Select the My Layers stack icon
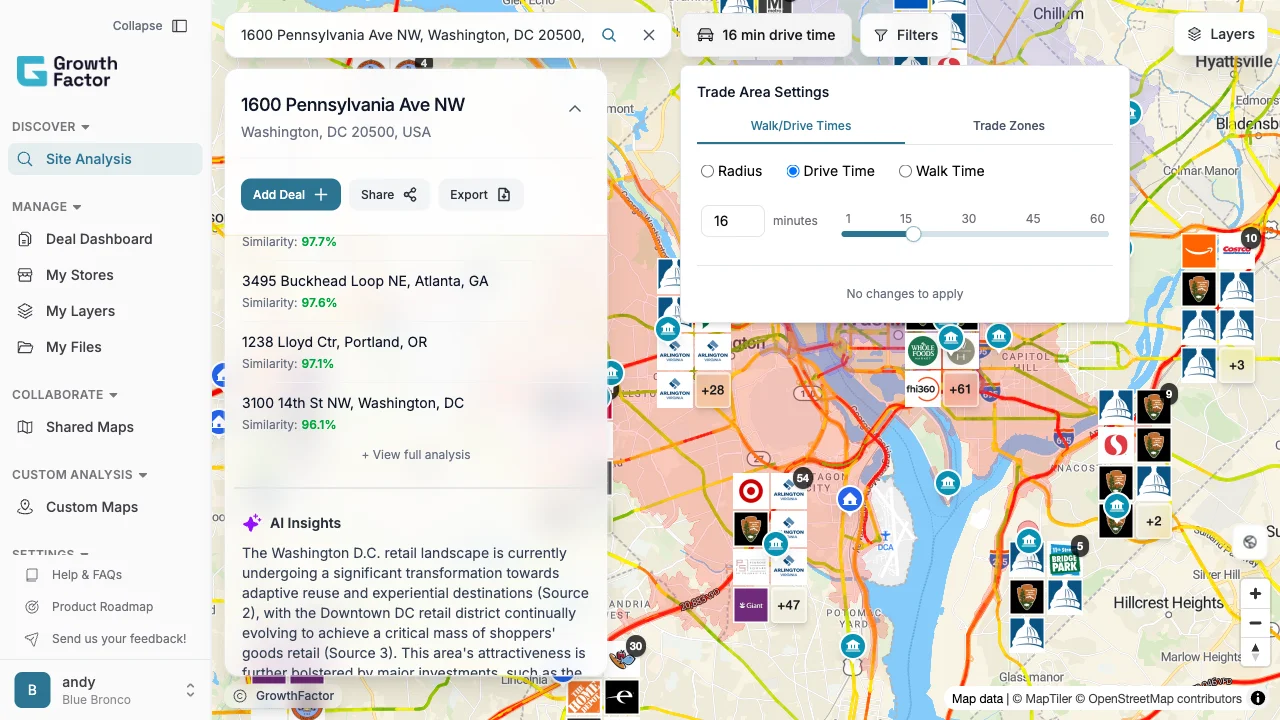 22,311
